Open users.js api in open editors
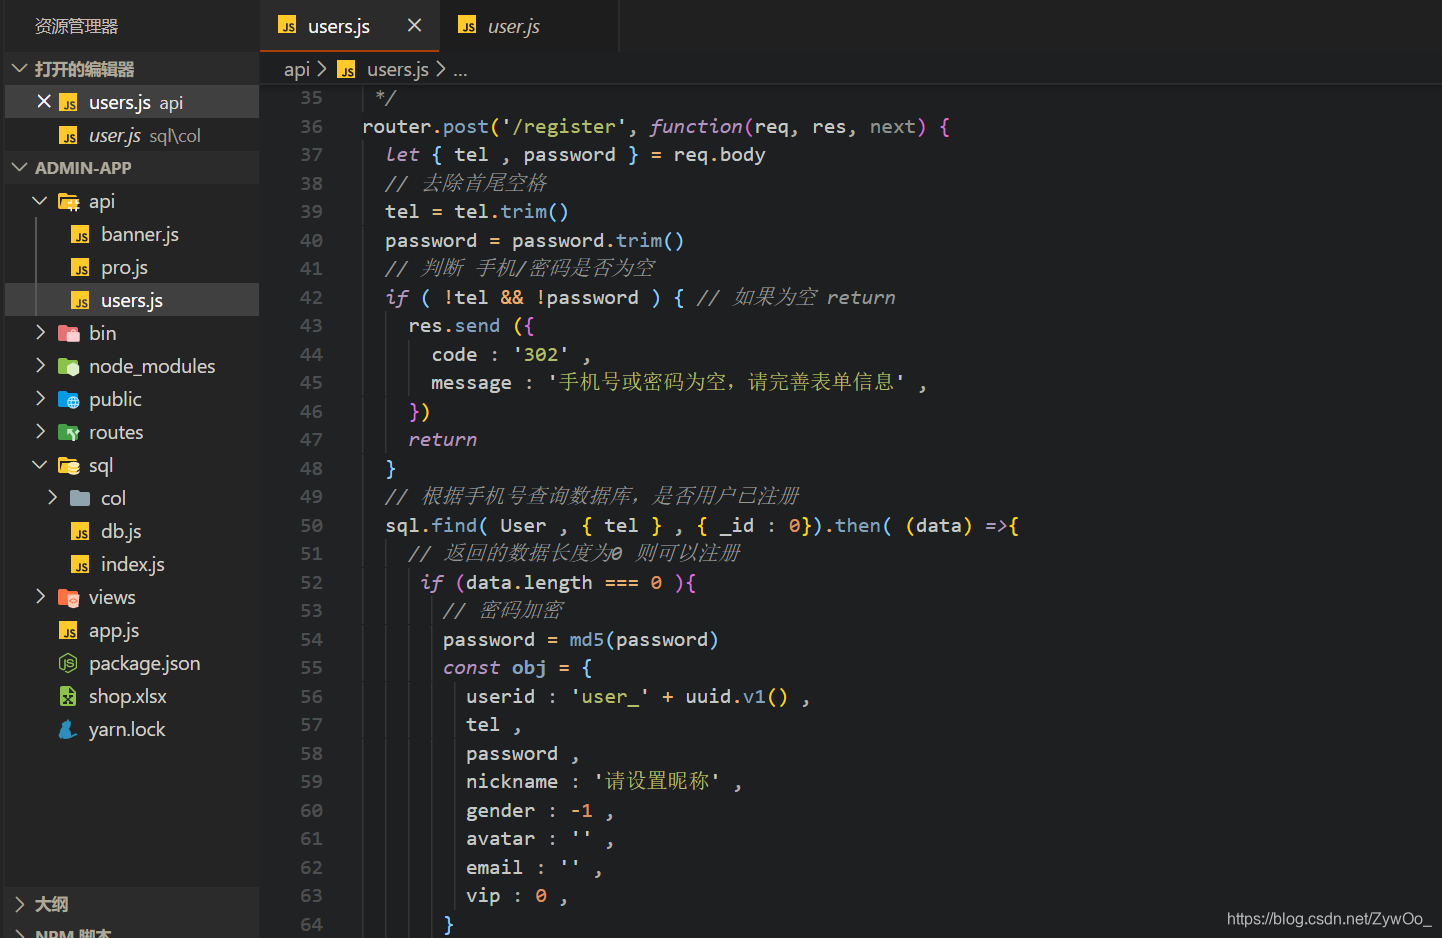1442x938 pixels. [x=132, y=102]
